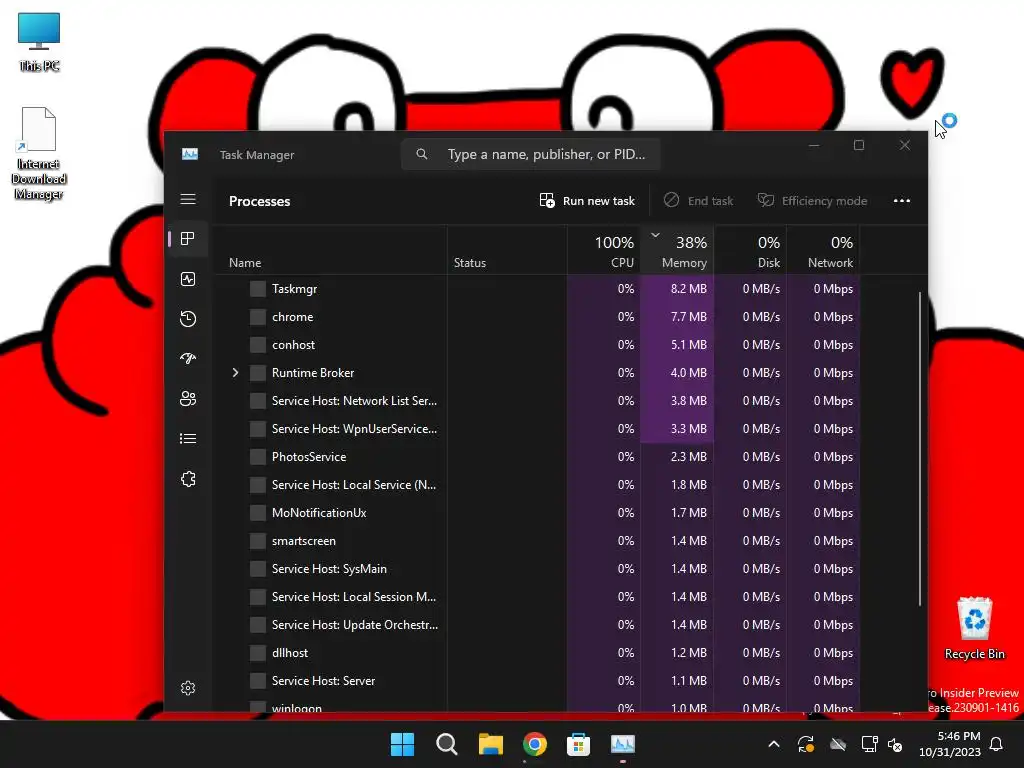1024x768 pixels.
Task: Sort processes by Disk column header
Action: click(x=750, y=251)
